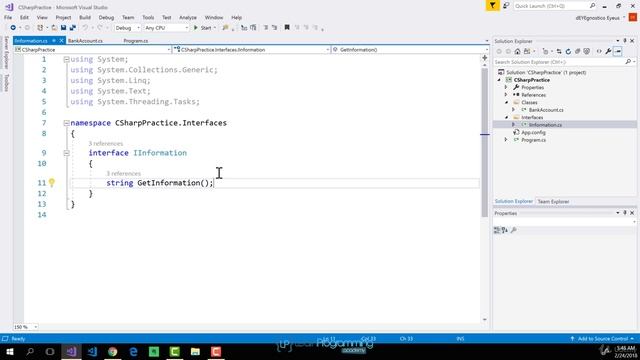This screenshot has height=360, width=640.
Task: Click the 3 references CodeLens above GetInformation
Action: [x=124, y=173]
